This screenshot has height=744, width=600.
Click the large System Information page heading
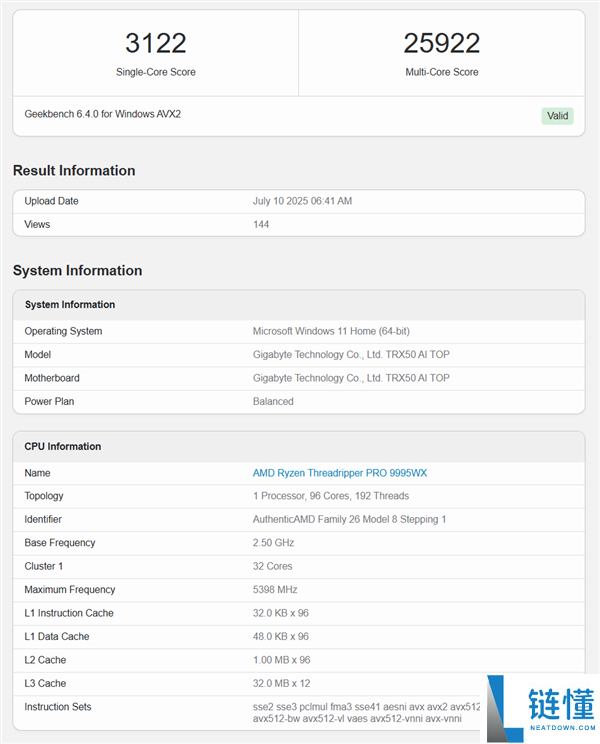click(77, 270)
